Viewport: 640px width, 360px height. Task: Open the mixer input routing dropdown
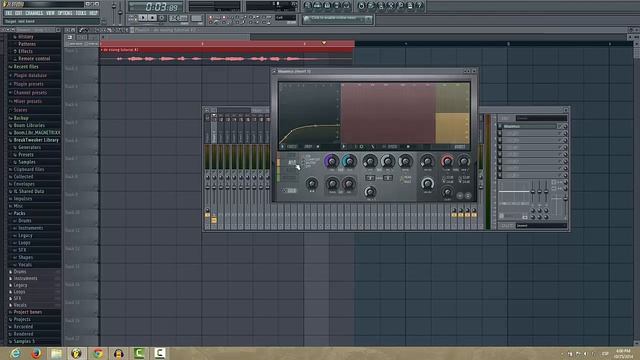pyautogui.click(x=542, y=118)
